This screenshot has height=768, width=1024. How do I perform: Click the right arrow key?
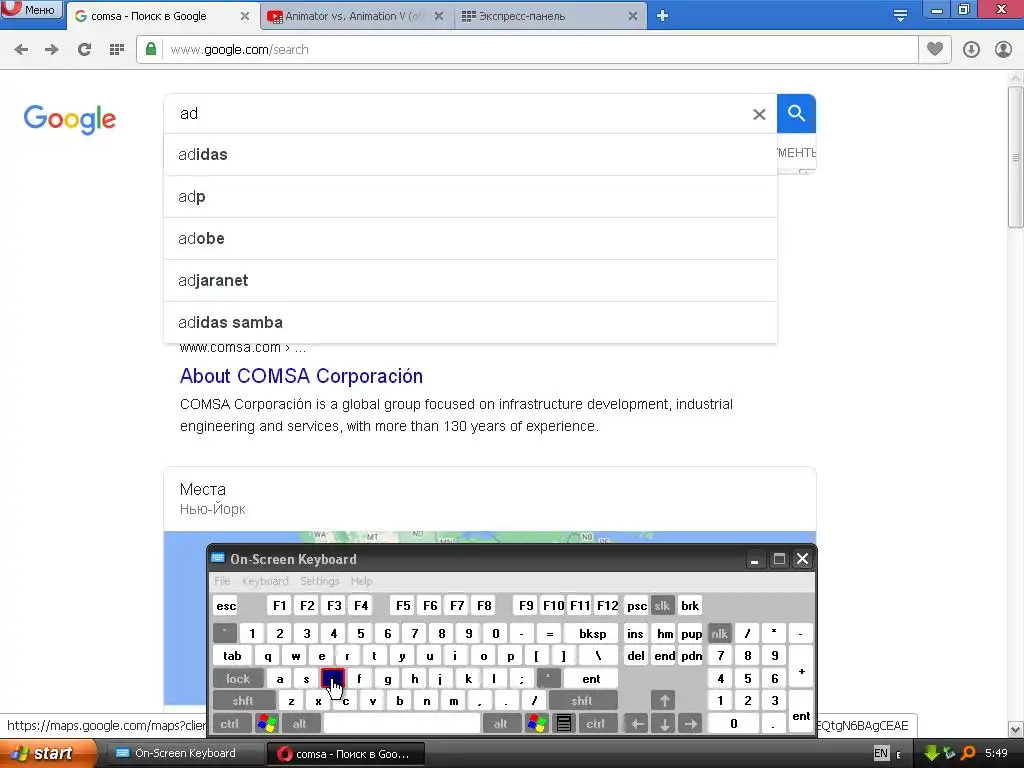690,724
